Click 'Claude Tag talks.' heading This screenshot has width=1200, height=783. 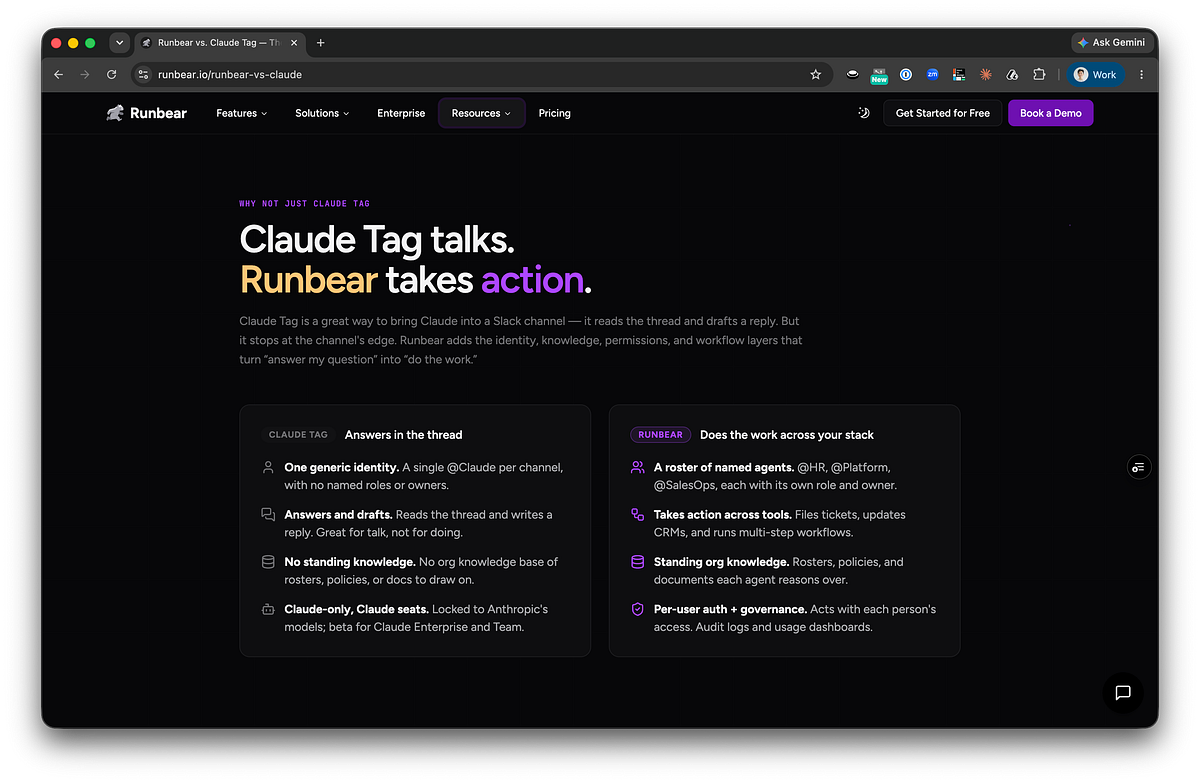[377, 240]
